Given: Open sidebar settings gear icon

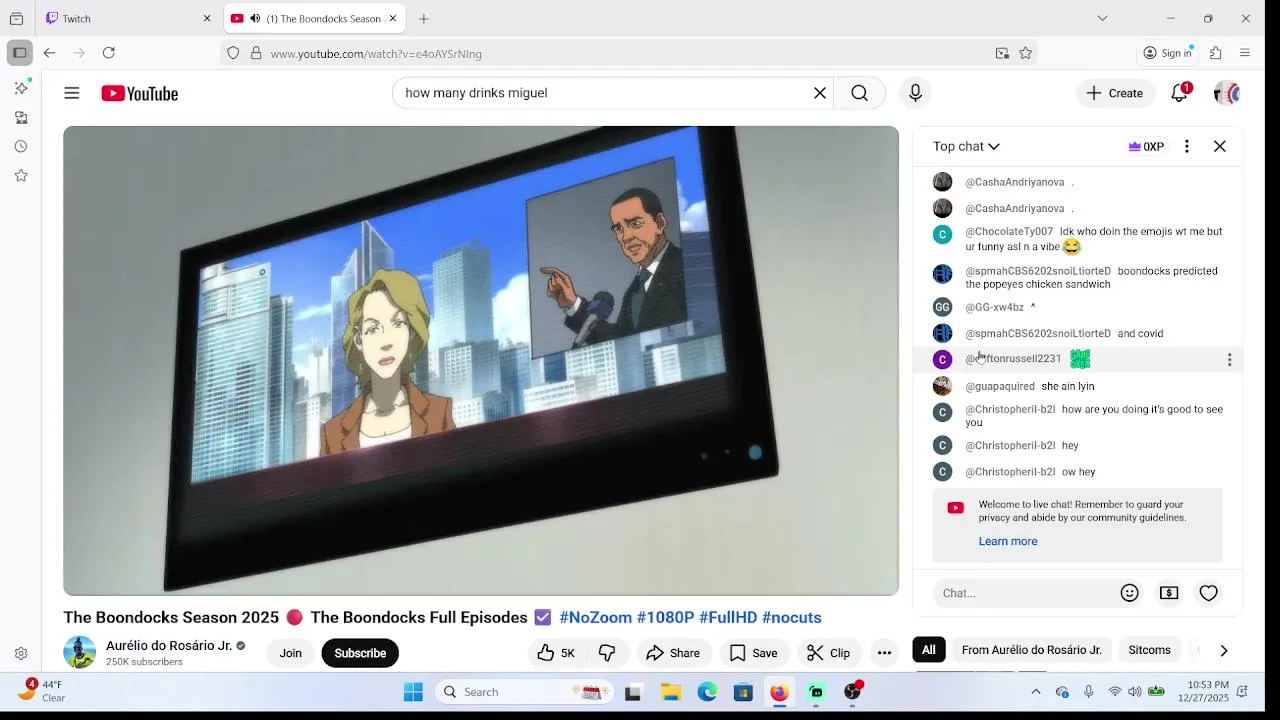Looking at the screenshot, I should coord(21,654).
